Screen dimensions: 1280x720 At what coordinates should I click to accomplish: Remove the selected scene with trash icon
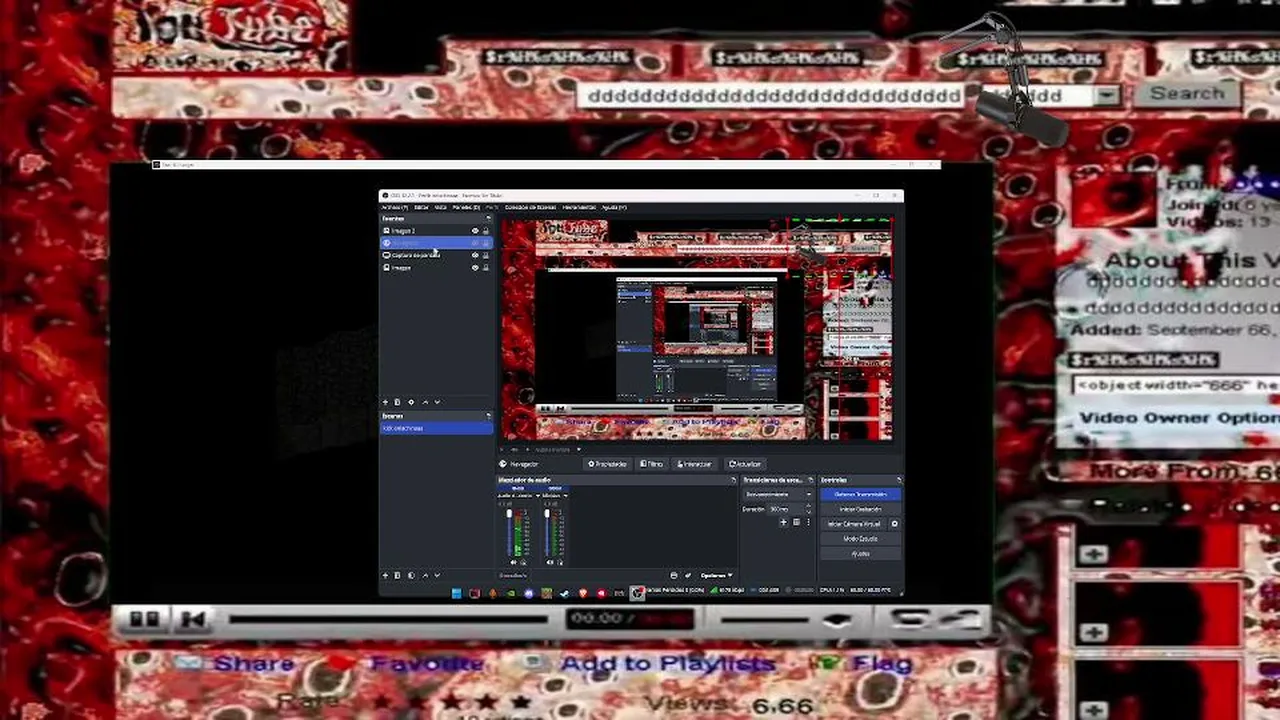point(397,575)
